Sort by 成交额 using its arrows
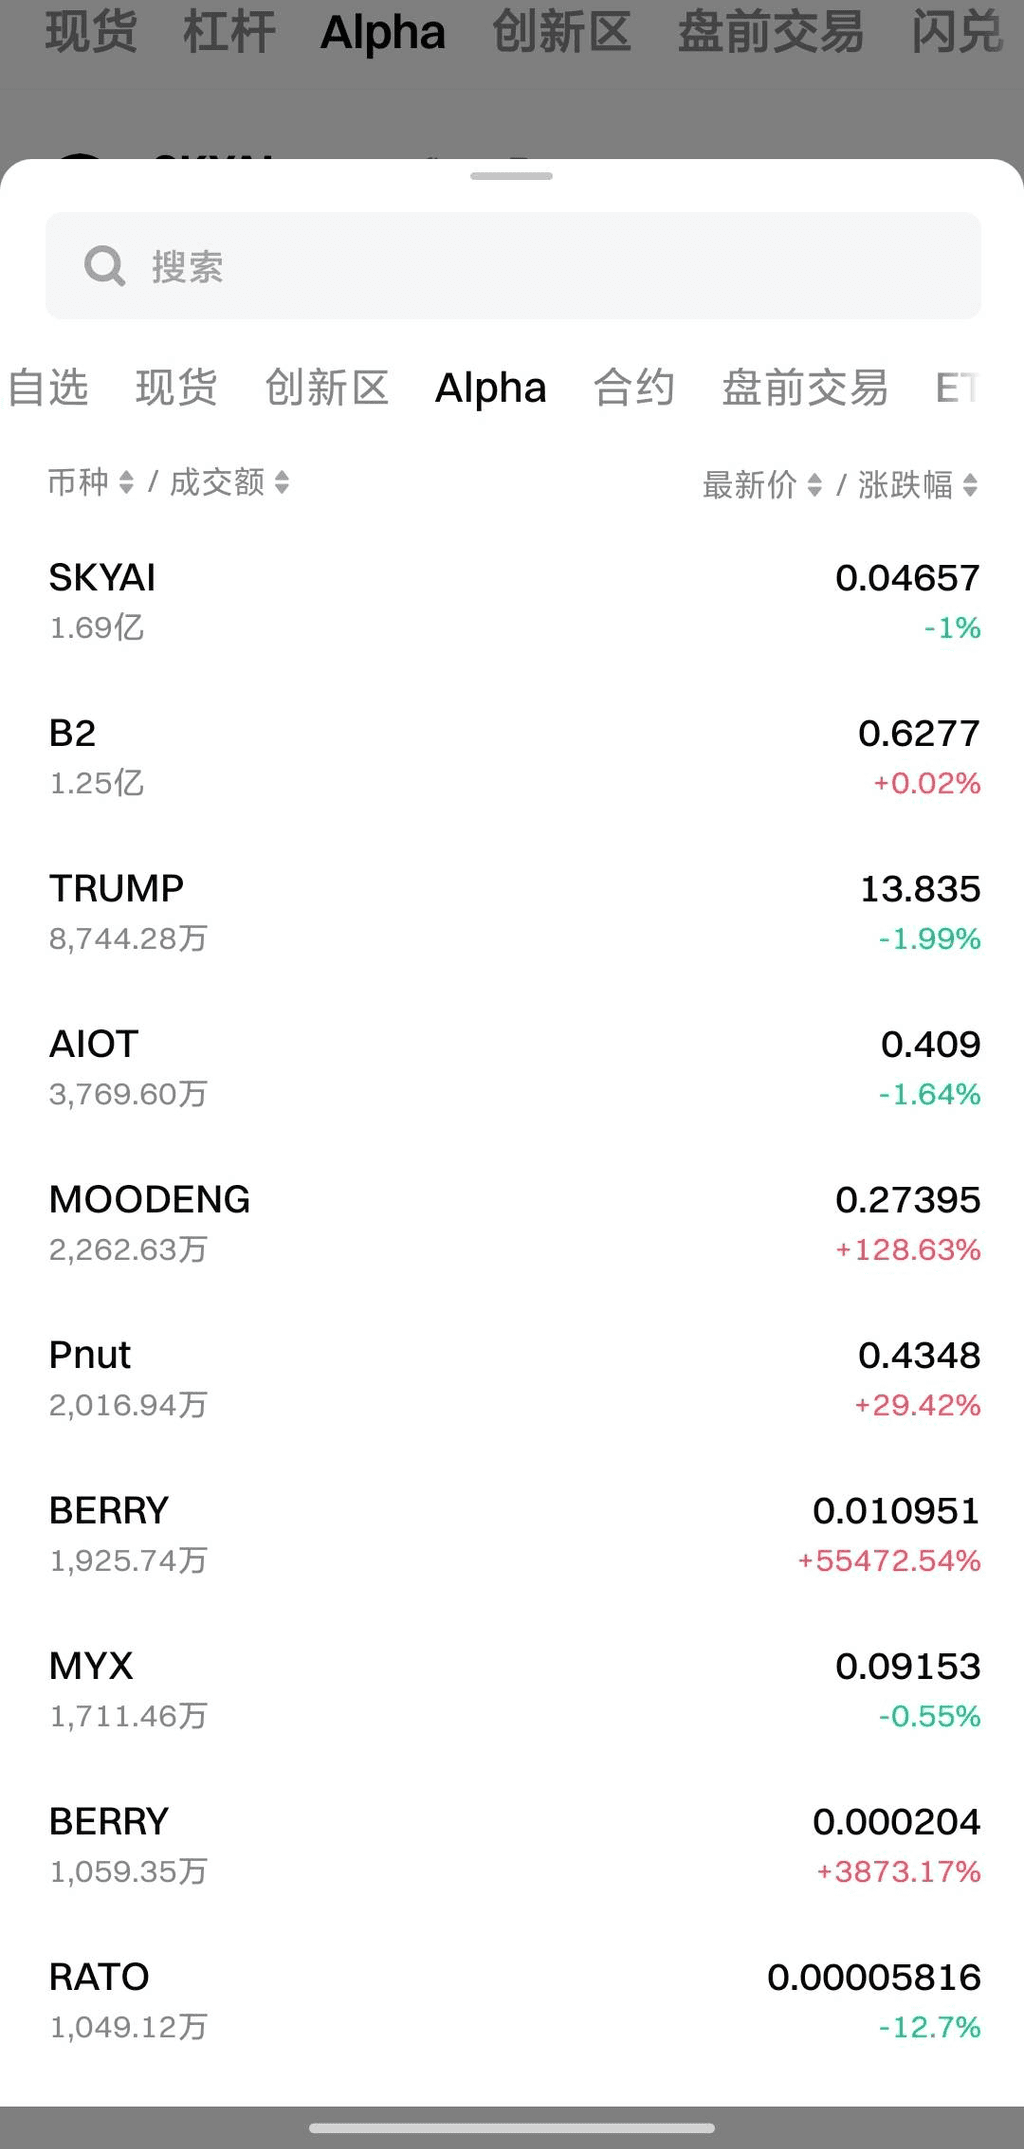 (282, 483)
